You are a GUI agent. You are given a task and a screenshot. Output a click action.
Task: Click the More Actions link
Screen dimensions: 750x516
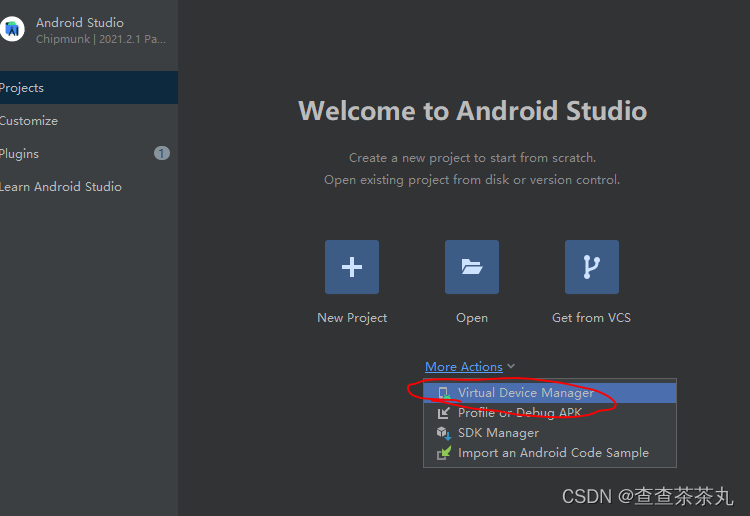pyautogui.click(x=463, y=367)
